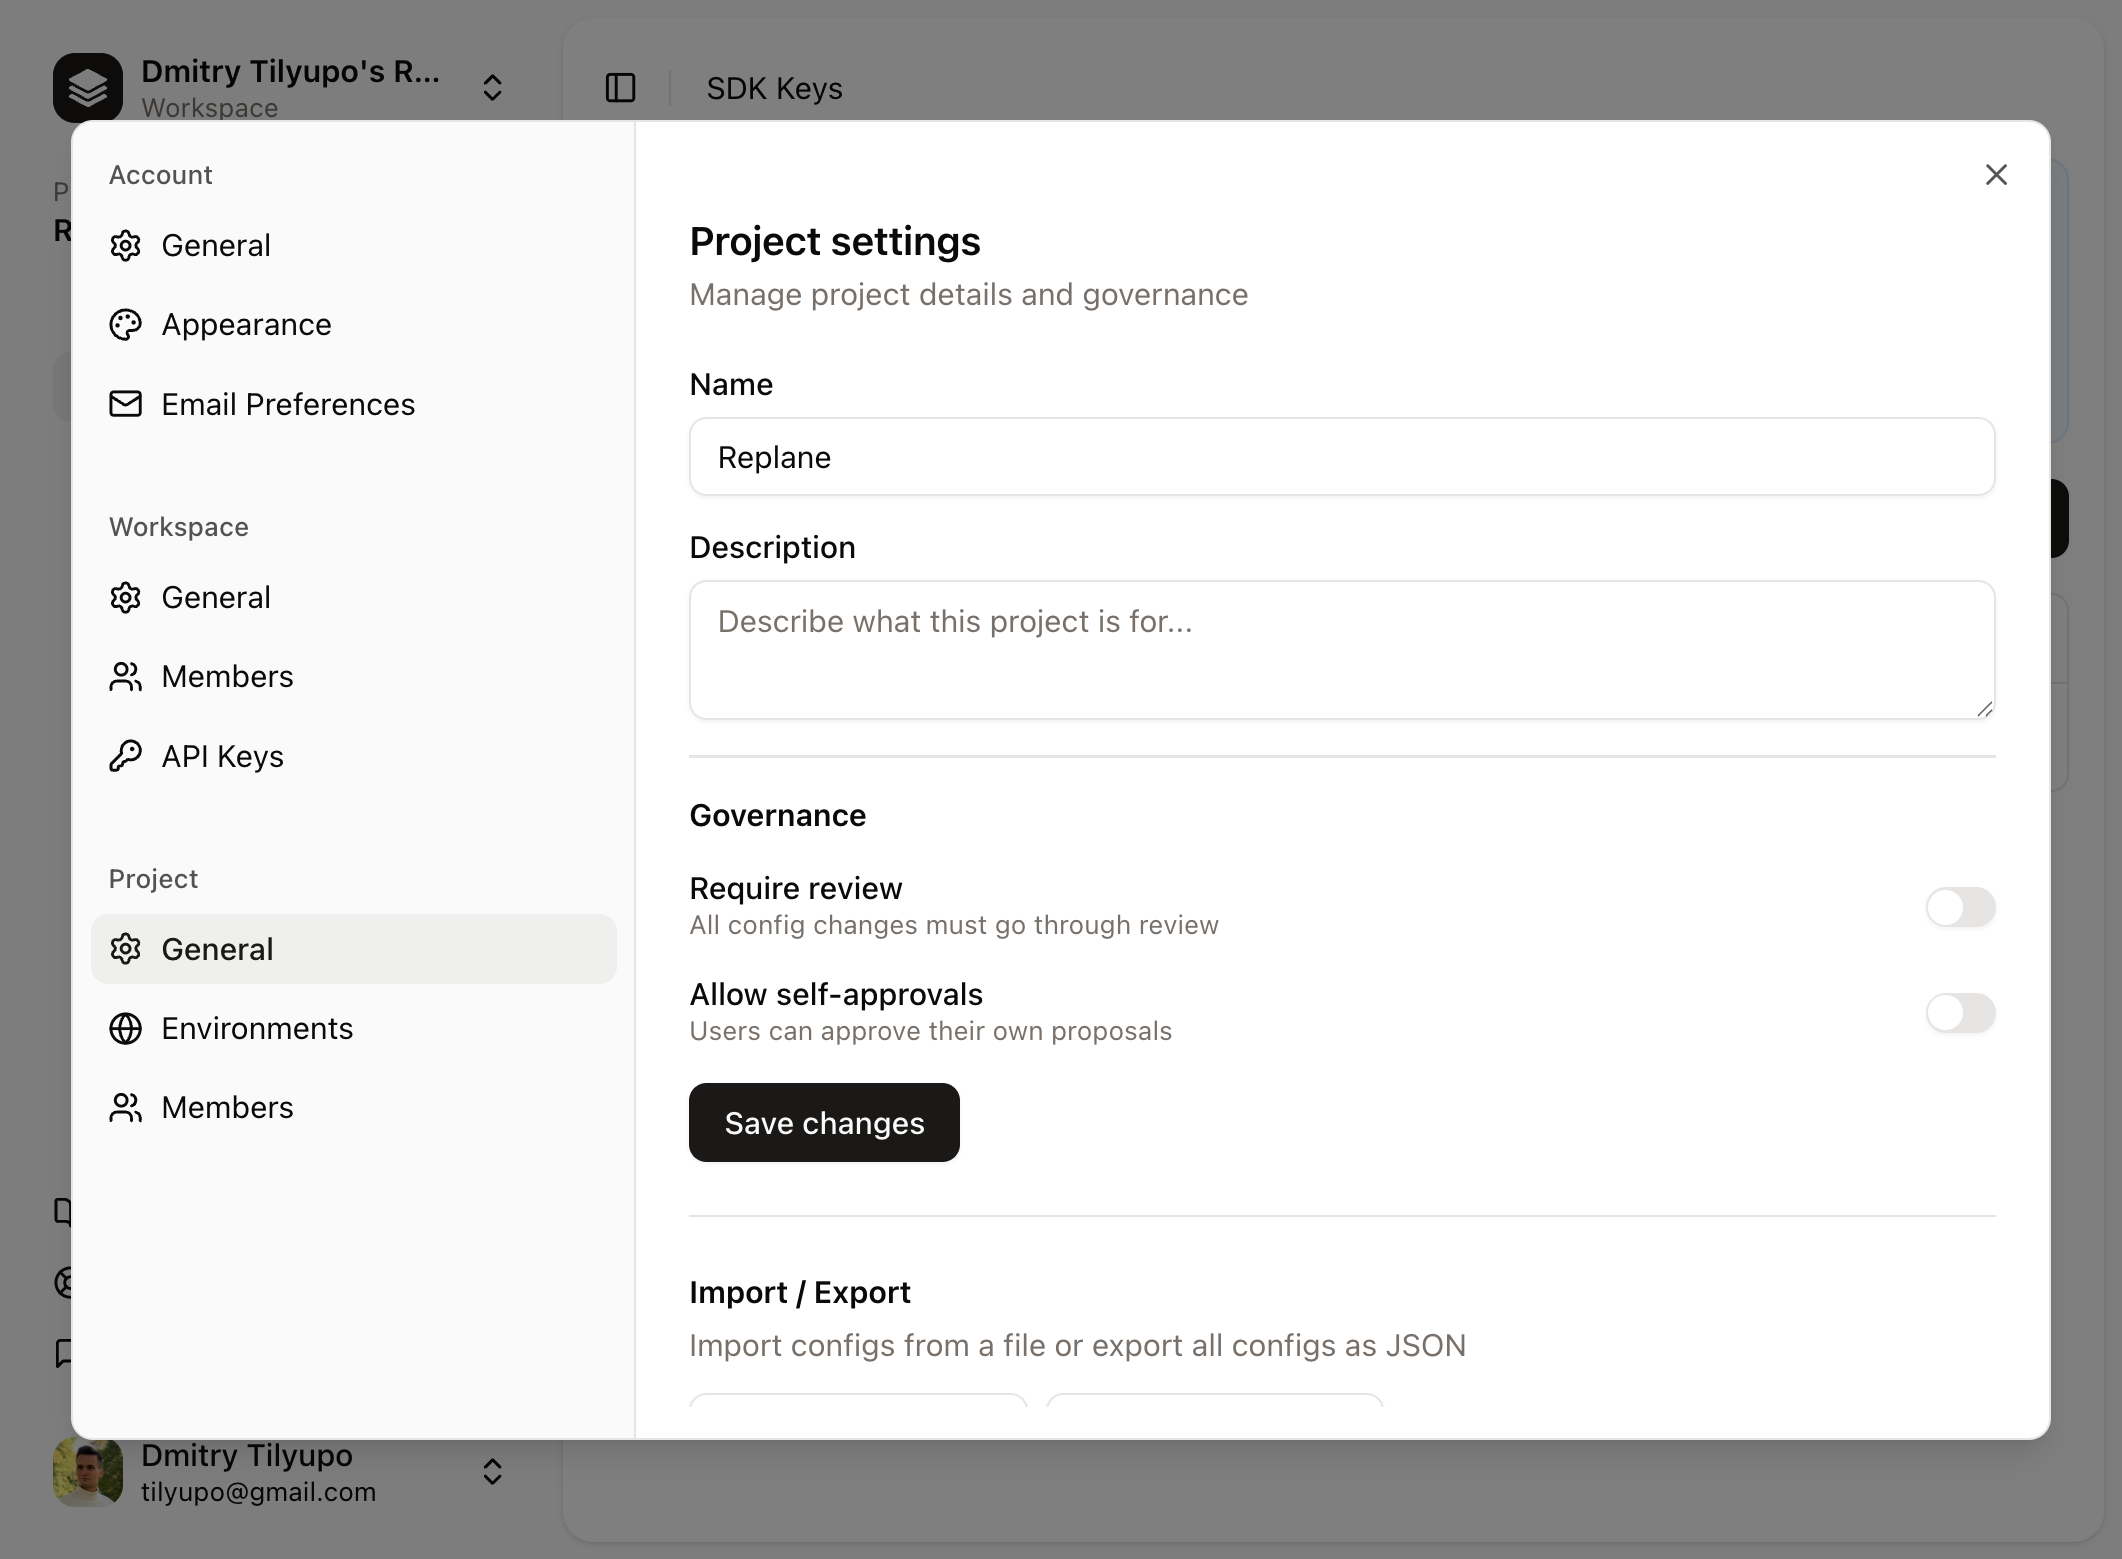Click the Save changes button
This screenshot has width=2122, height=1559.
823,1122
